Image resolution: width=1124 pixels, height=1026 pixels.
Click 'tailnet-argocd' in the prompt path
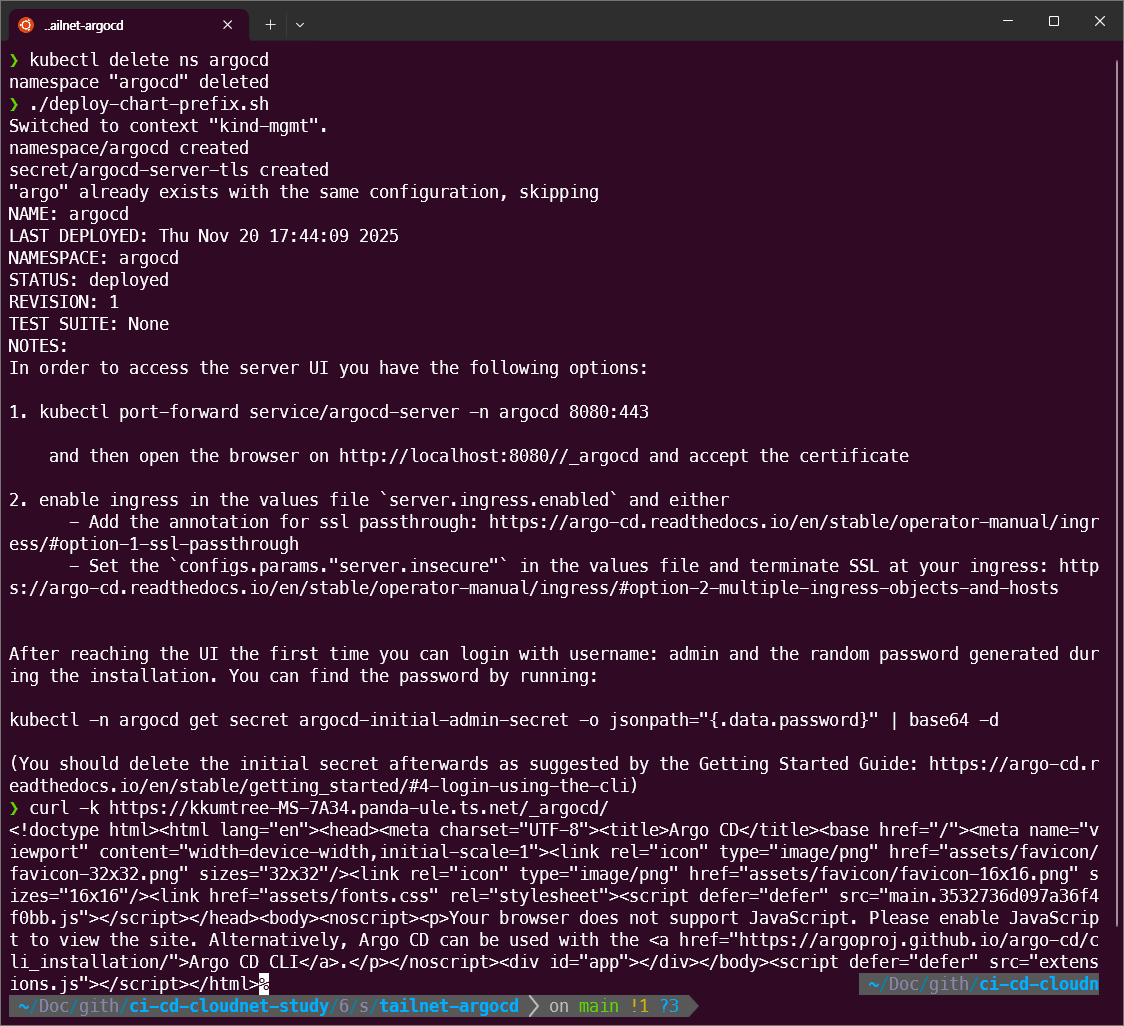coord(449,1006)
